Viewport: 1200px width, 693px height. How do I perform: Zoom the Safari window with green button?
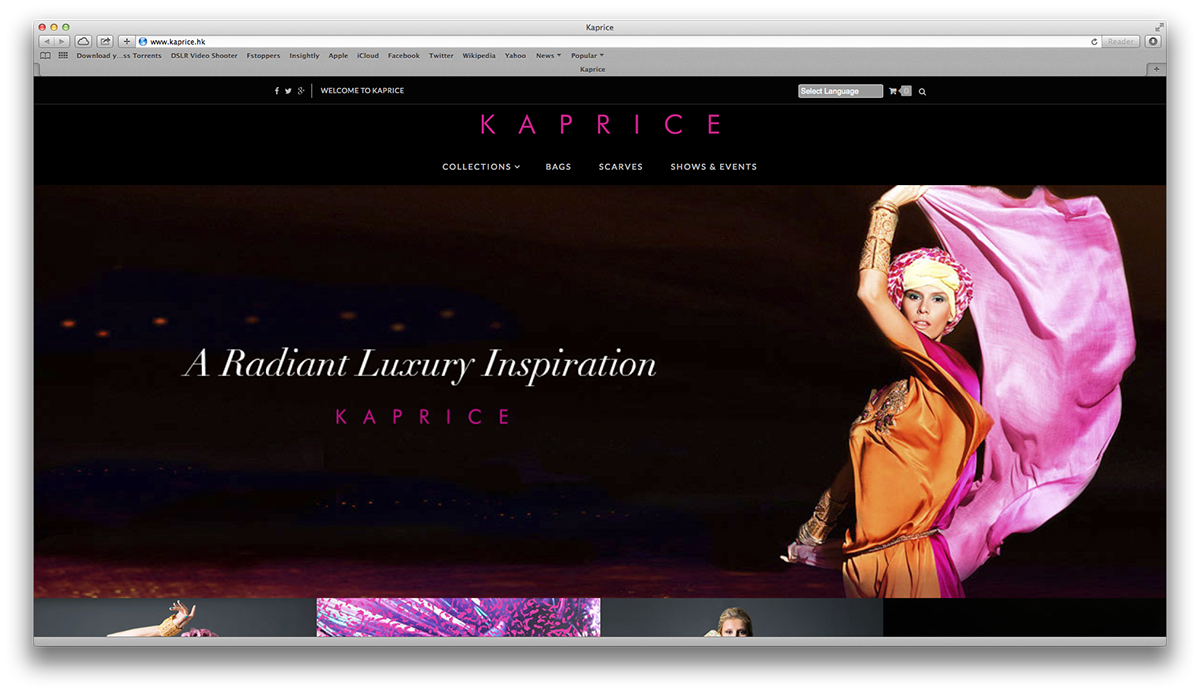pos(66,27)
